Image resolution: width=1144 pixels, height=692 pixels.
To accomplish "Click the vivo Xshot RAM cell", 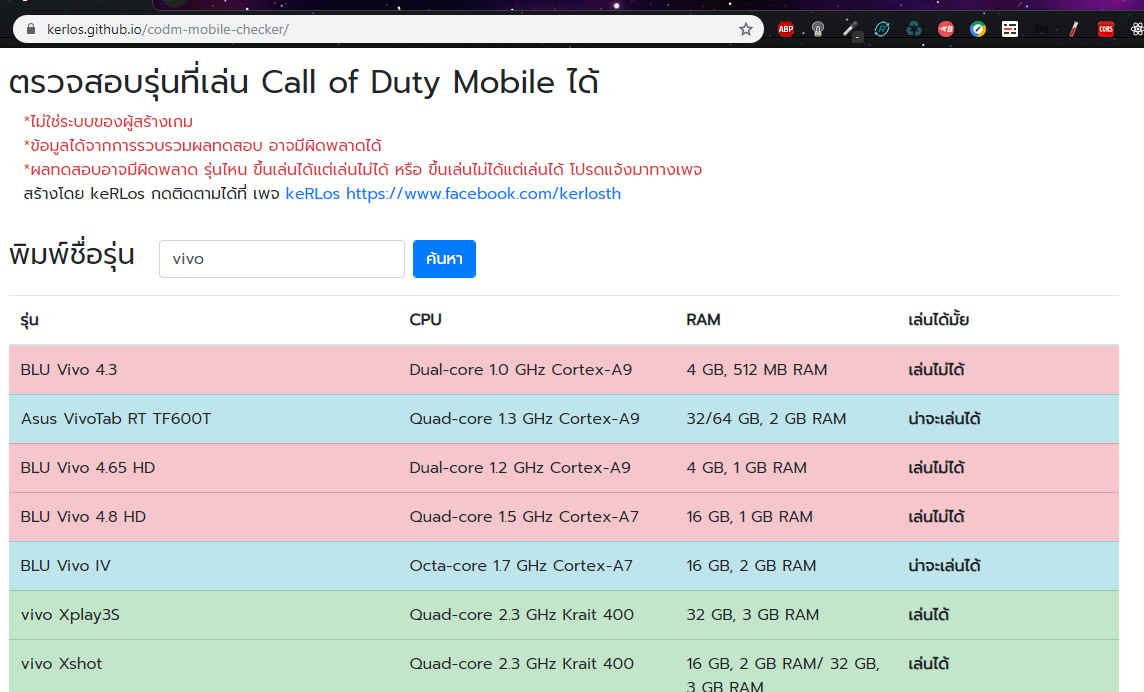I will click(x=783, y=674).
